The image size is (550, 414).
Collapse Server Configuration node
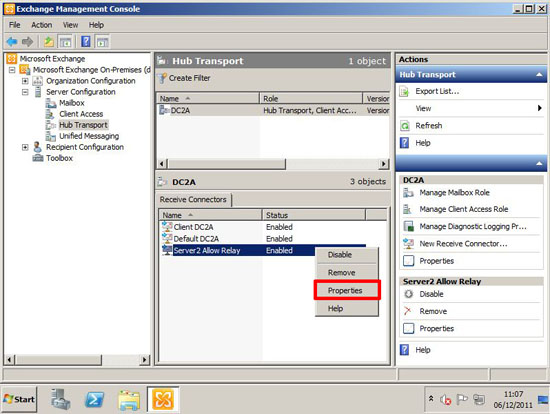pyautogui.click(x=25, y=92)
